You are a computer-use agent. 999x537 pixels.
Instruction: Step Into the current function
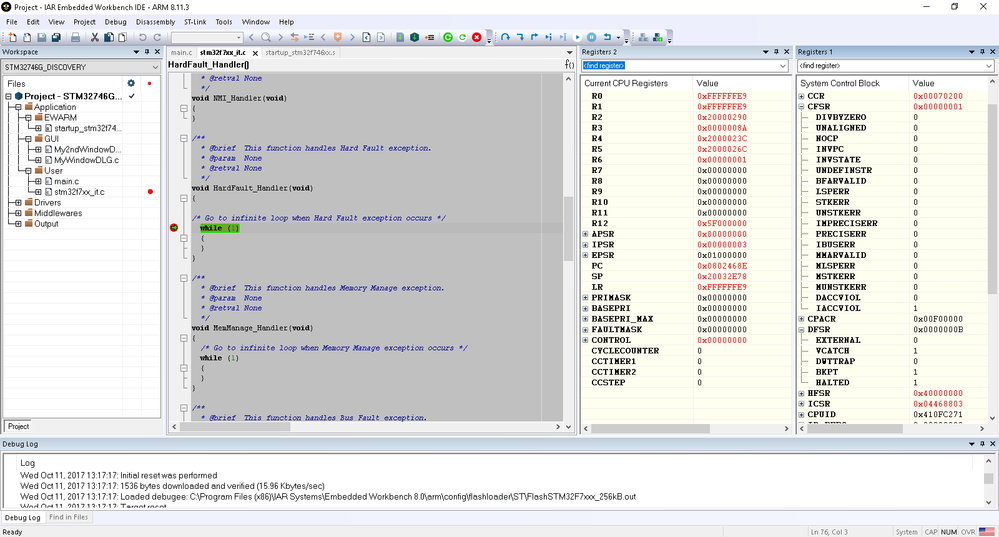click(520, 38)
